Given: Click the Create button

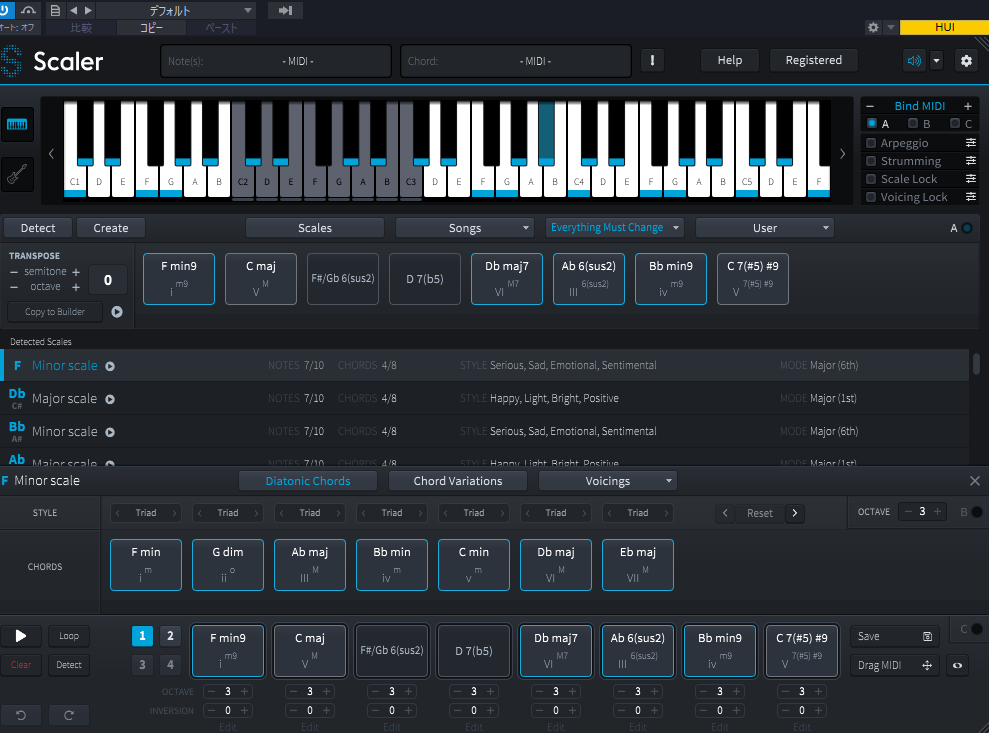Looking at the screenshot, I should [x=111, y=228].
